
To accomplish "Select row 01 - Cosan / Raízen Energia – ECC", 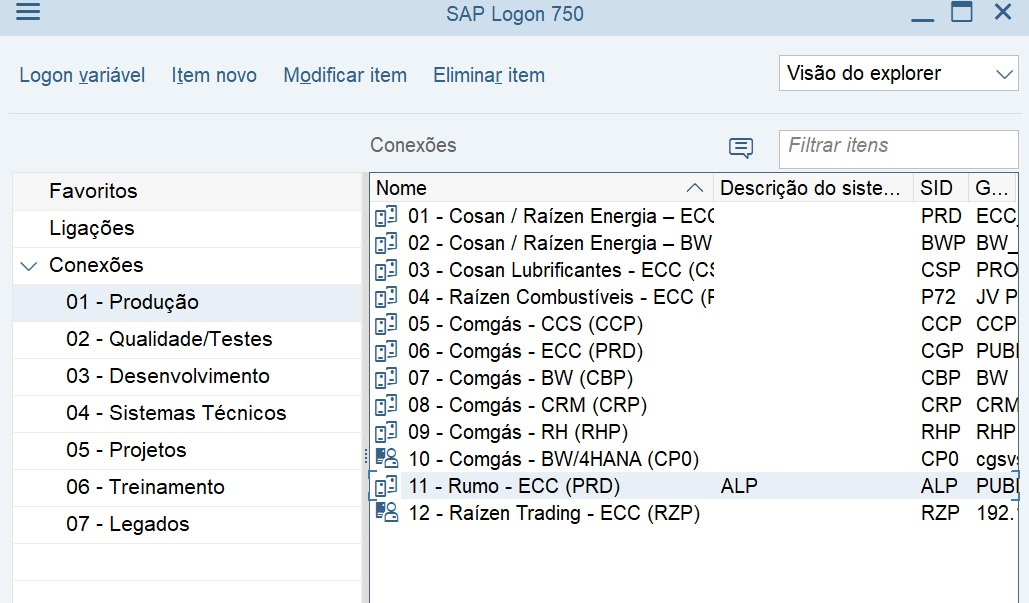I will point(694,216).
